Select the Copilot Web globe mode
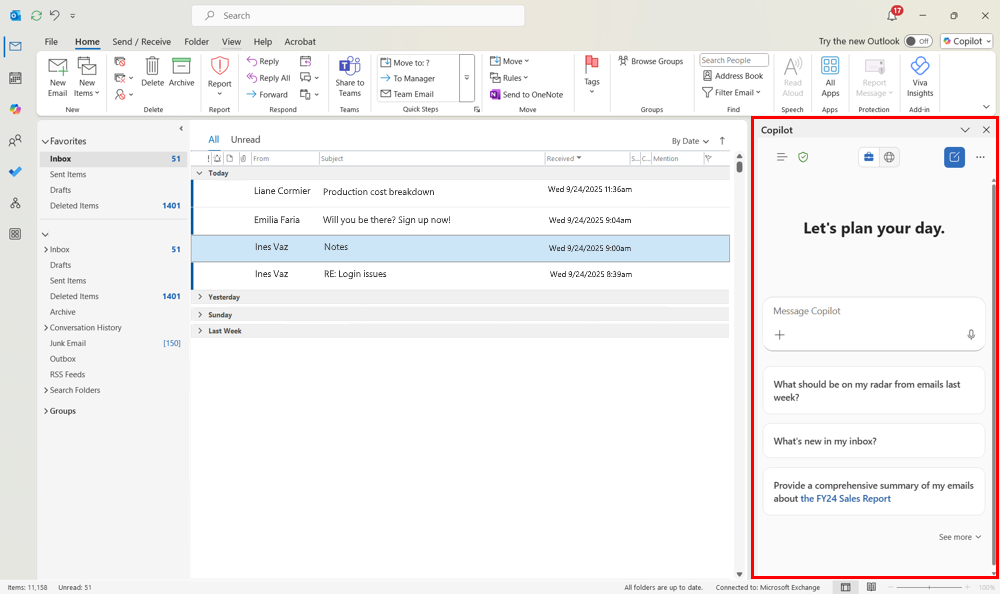 tap(889, 157)
